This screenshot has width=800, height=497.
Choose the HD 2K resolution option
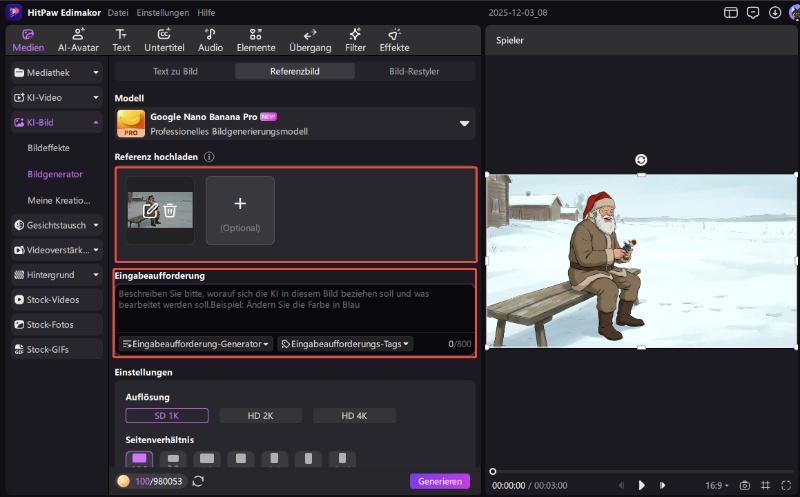pos(261,416)
